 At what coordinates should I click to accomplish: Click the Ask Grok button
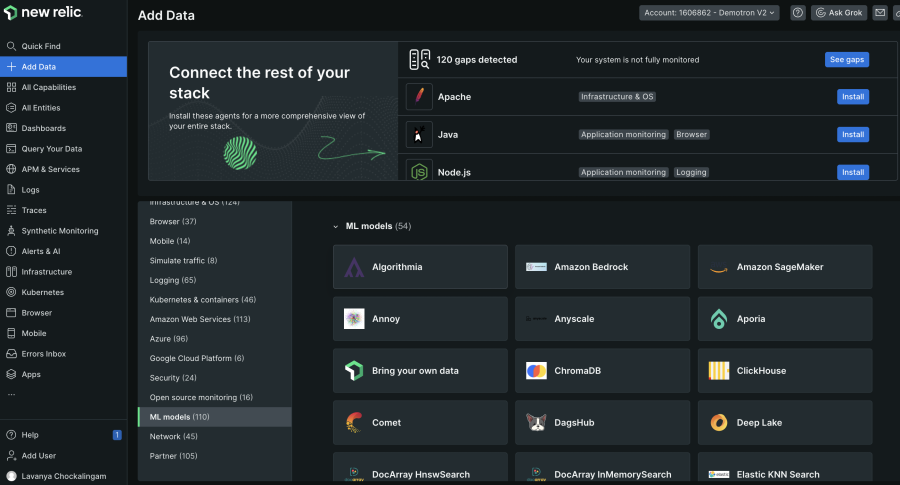[x=839, y=13]
